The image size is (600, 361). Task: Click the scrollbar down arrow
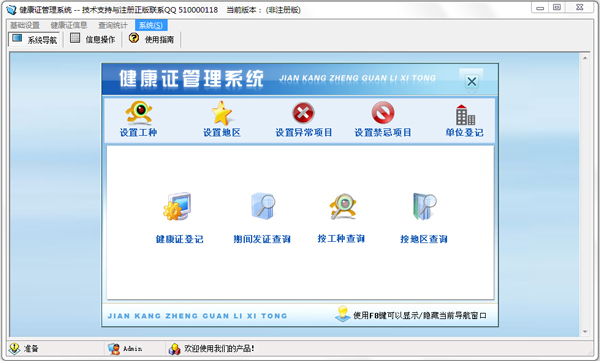click(585, 332)
